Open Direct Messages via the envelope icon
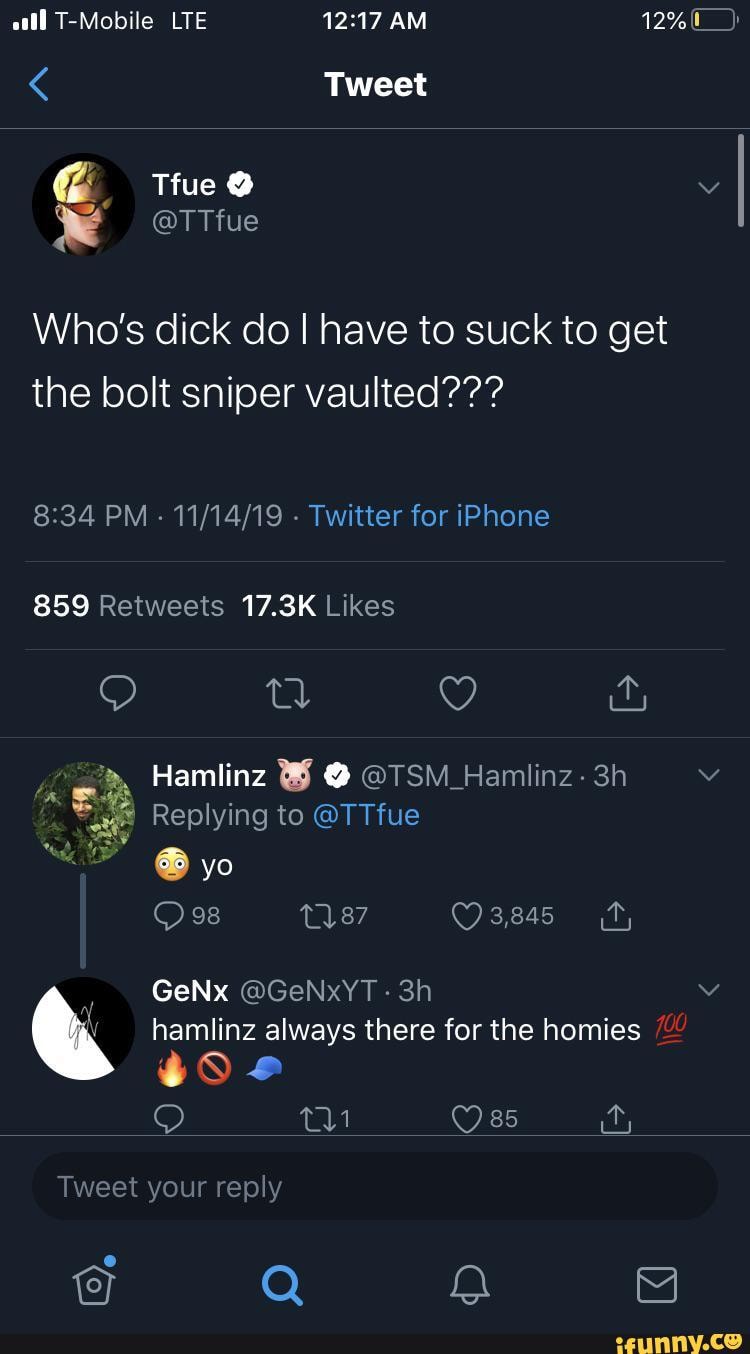 point(656,1286)
